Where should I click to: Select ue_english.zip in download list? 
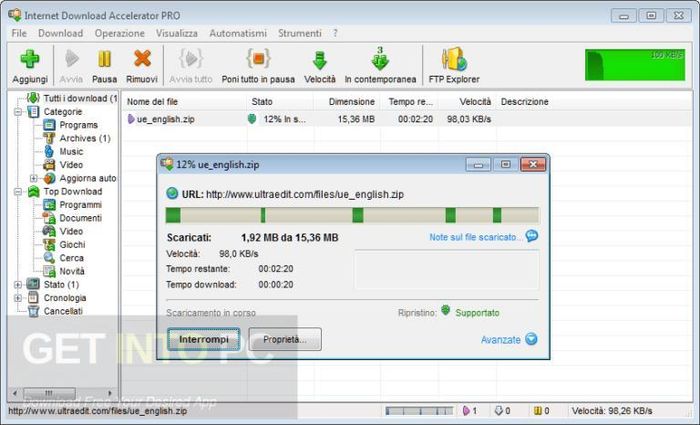pos(166,119)
